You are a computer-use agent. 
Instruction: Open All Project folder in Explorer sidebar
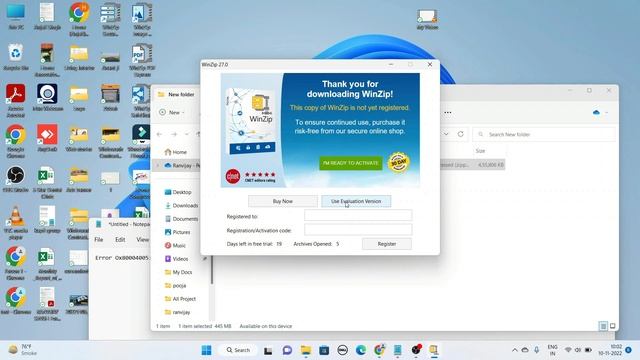click(x=180, y=299)
